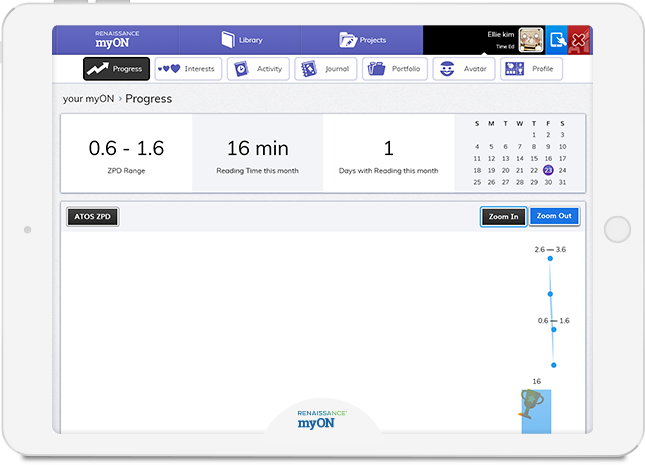Viewport: 645px width, 465px height.
Task: Click the Projects header tab label
Action: click(373, 40)
